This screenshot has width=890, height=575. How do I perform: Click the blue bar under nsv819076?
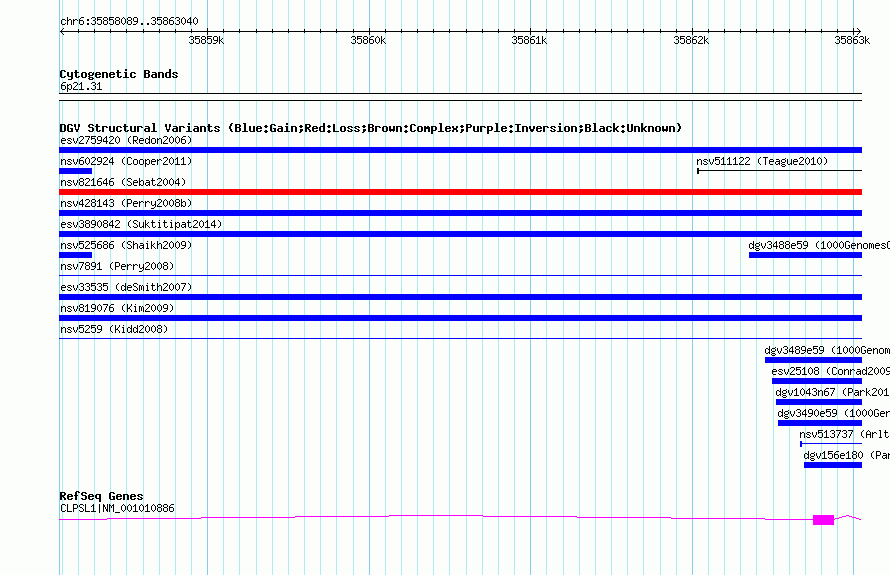(460, 318)
